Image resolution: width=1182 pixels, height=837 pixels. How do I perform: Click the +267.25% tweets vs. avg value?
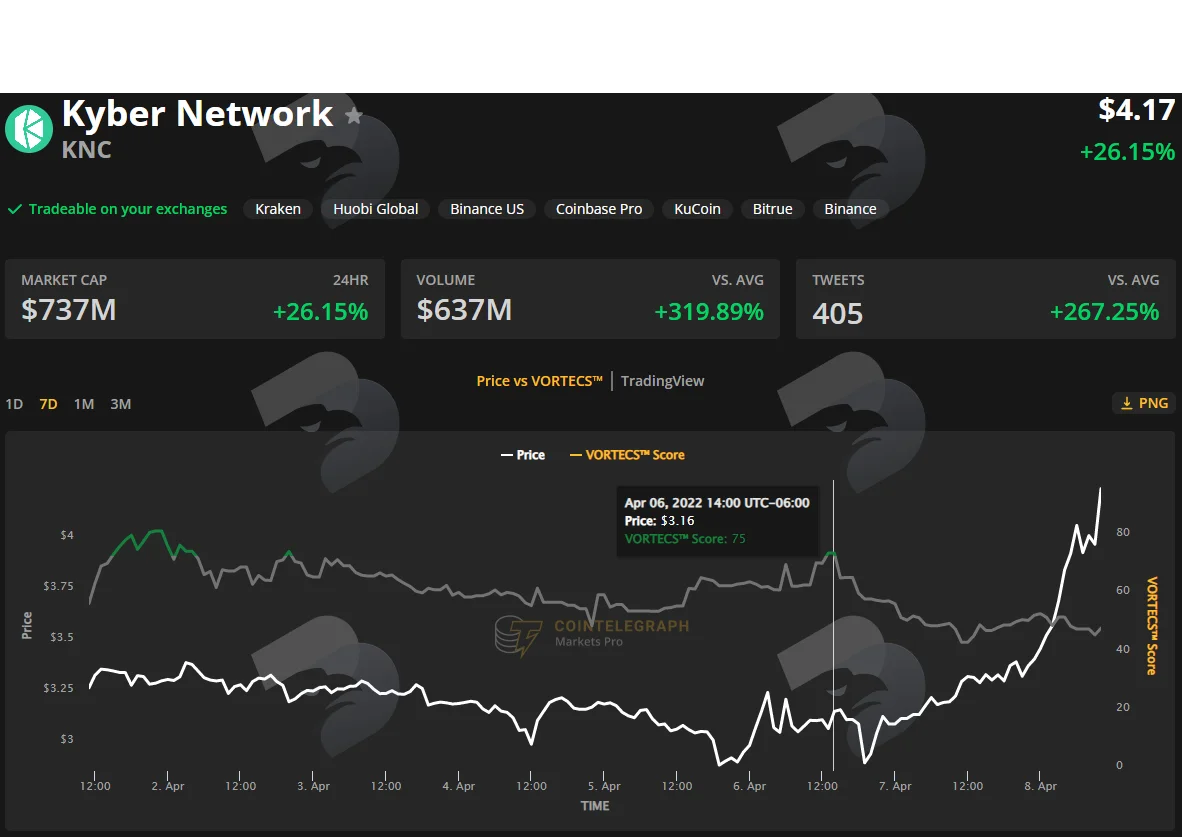tap(1104, 311)
